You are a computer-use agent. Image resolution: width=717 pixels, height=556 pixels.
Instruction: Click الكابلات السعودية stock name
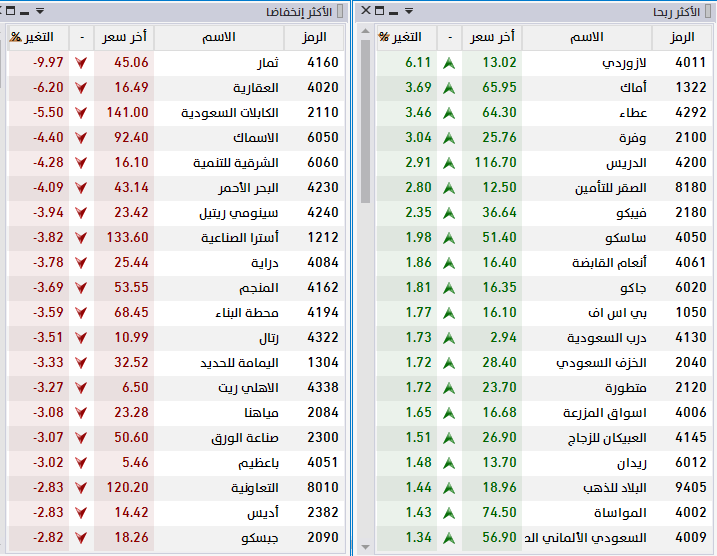click(230, 112)
